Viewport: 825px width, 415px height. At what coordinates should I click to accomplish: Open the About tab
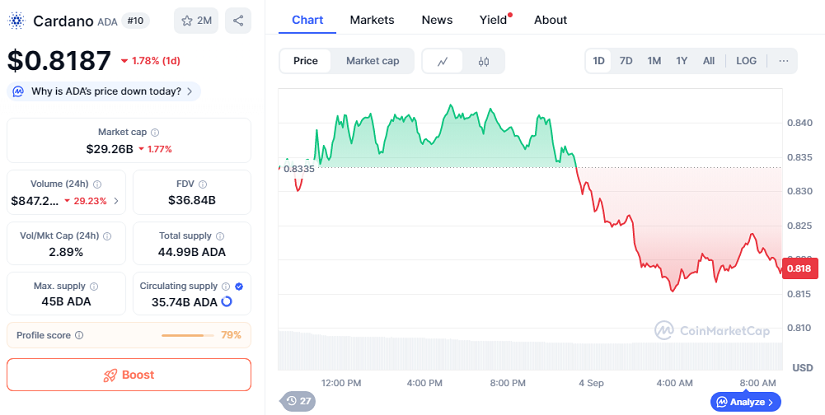click(550, 20)
